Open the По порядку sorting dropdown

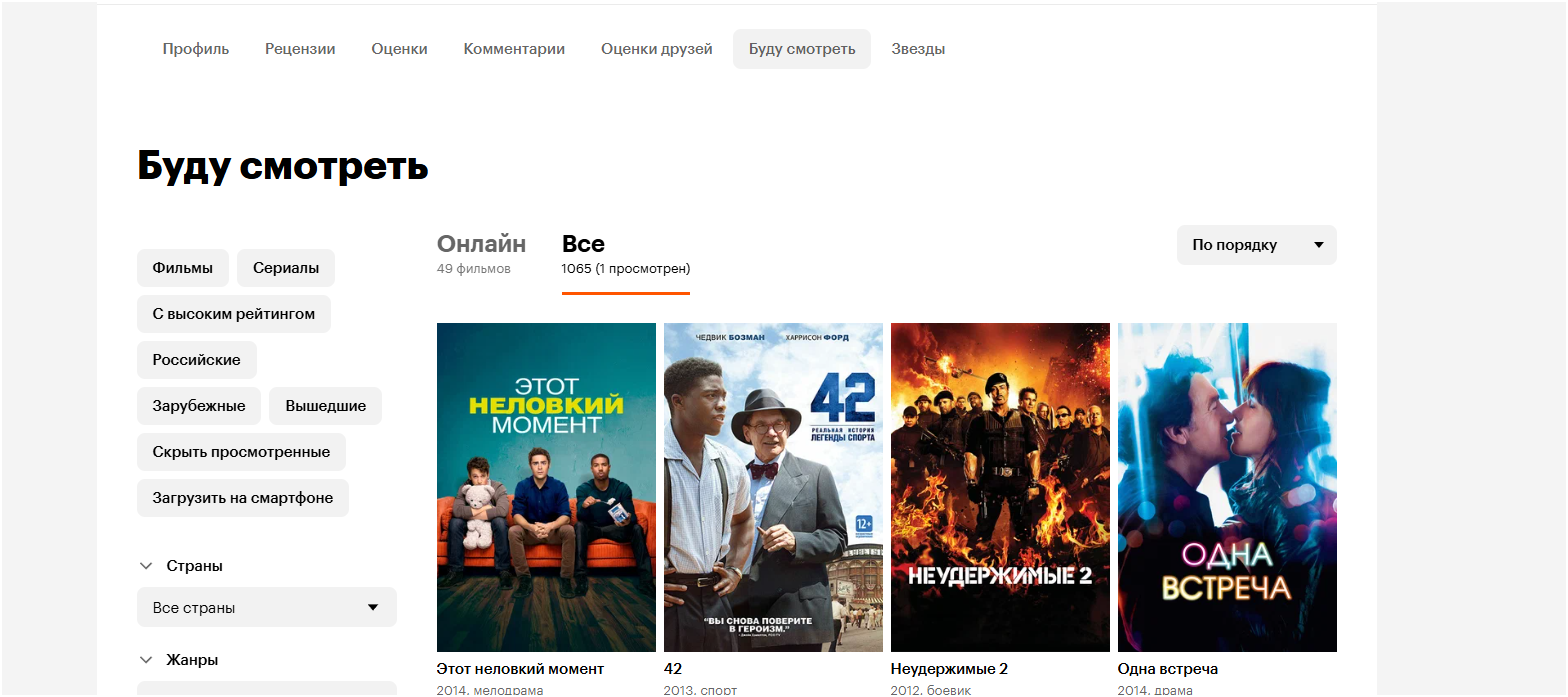click(x=1257, y=245)
